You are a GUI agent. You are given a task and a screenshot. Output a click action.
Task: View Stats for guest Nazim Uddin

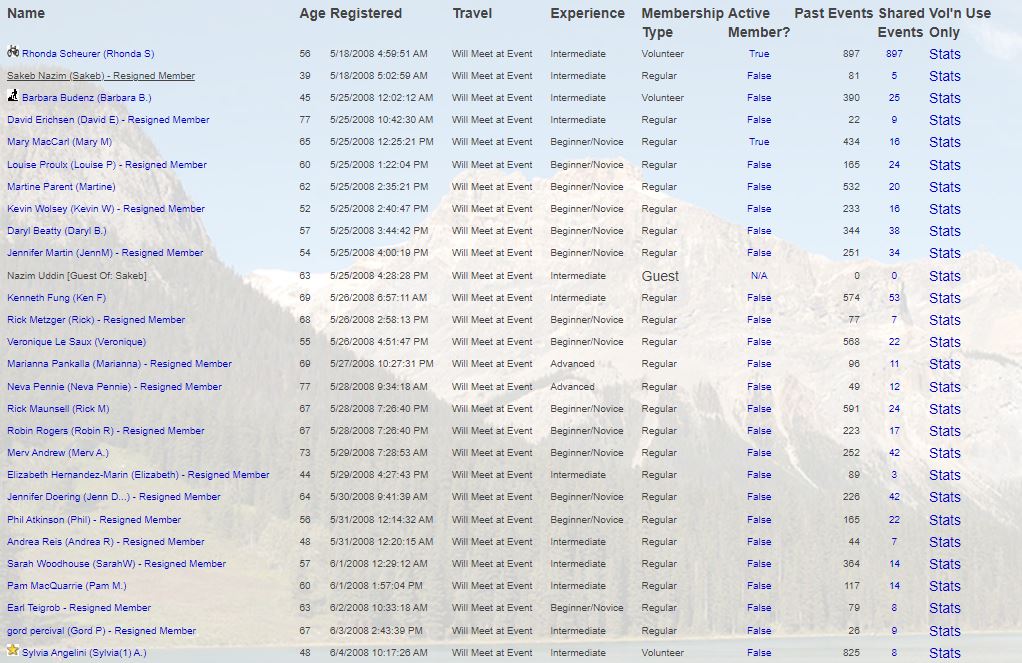tap(944, 276)
